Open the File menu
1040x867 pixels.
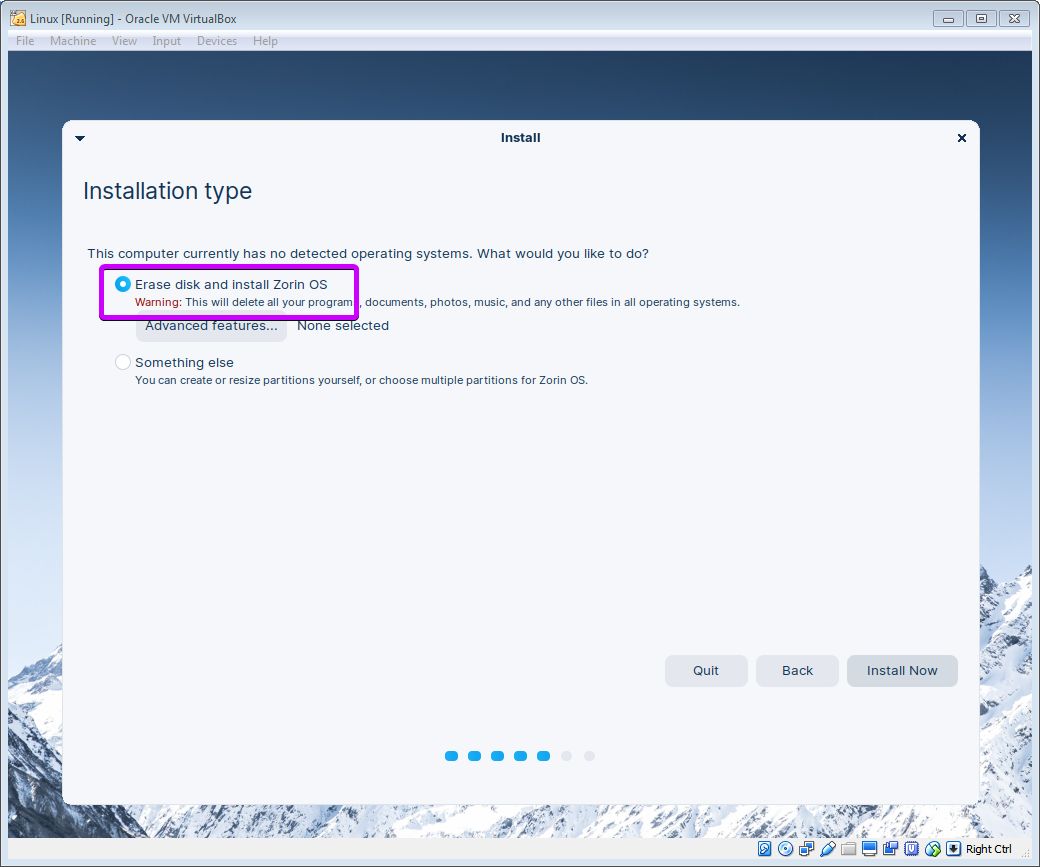[25, 40]
